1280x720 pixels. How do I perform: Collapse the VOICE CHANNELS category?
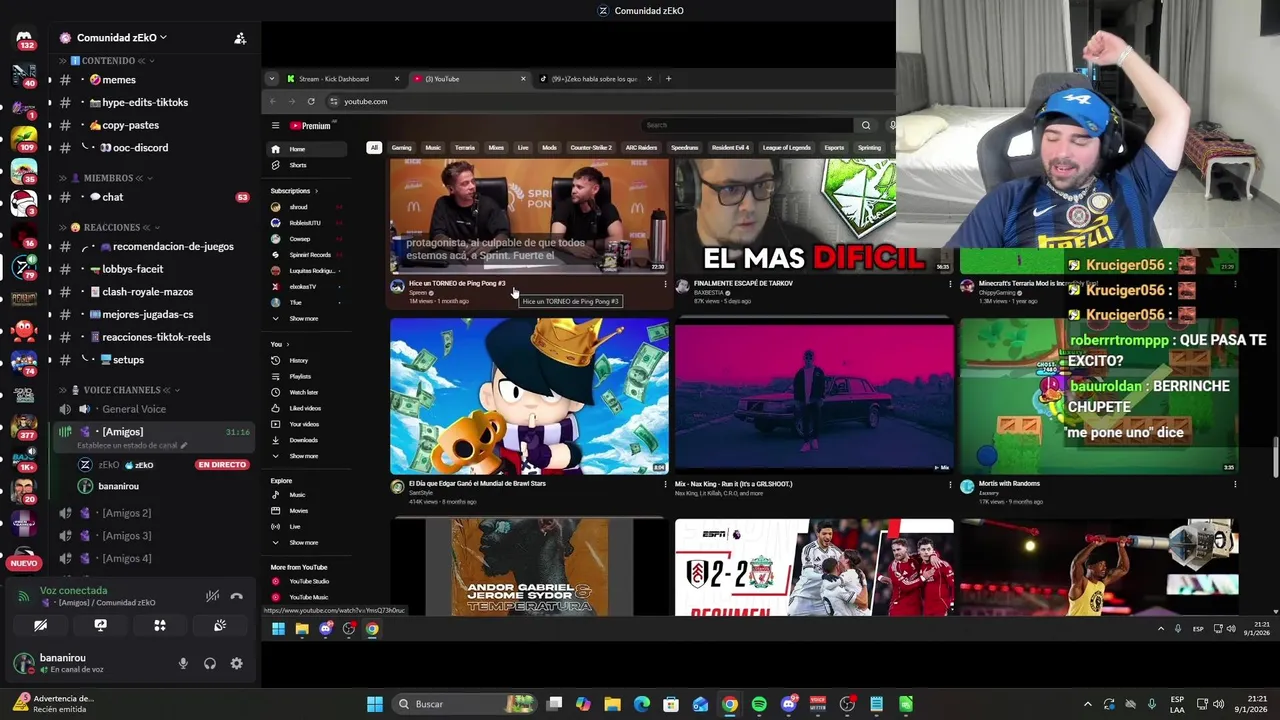[121, 390]
